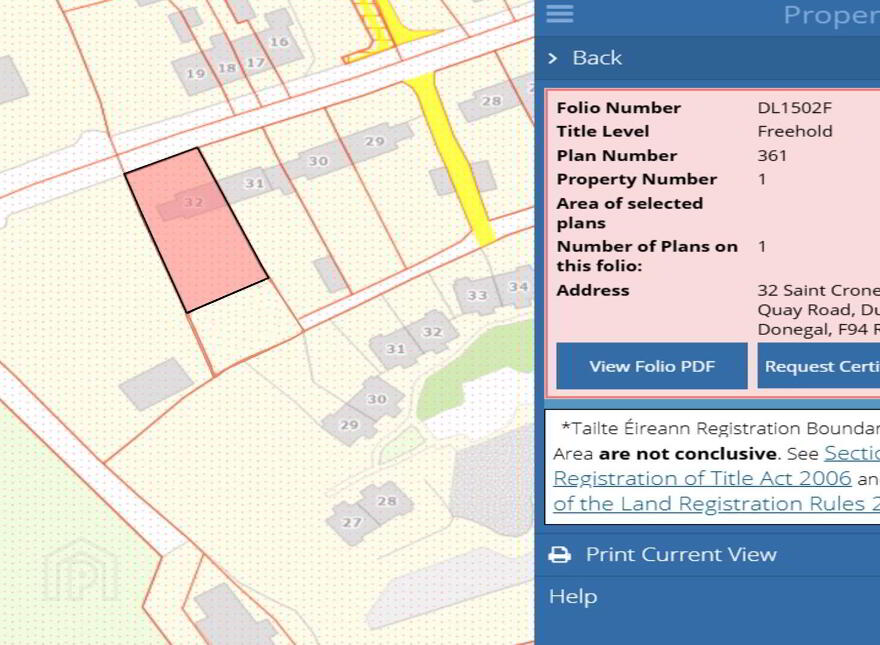This screenshot has width=880, height=645.
Task: Click the building labelled 29 on the upper street
Action: point(375,141)
